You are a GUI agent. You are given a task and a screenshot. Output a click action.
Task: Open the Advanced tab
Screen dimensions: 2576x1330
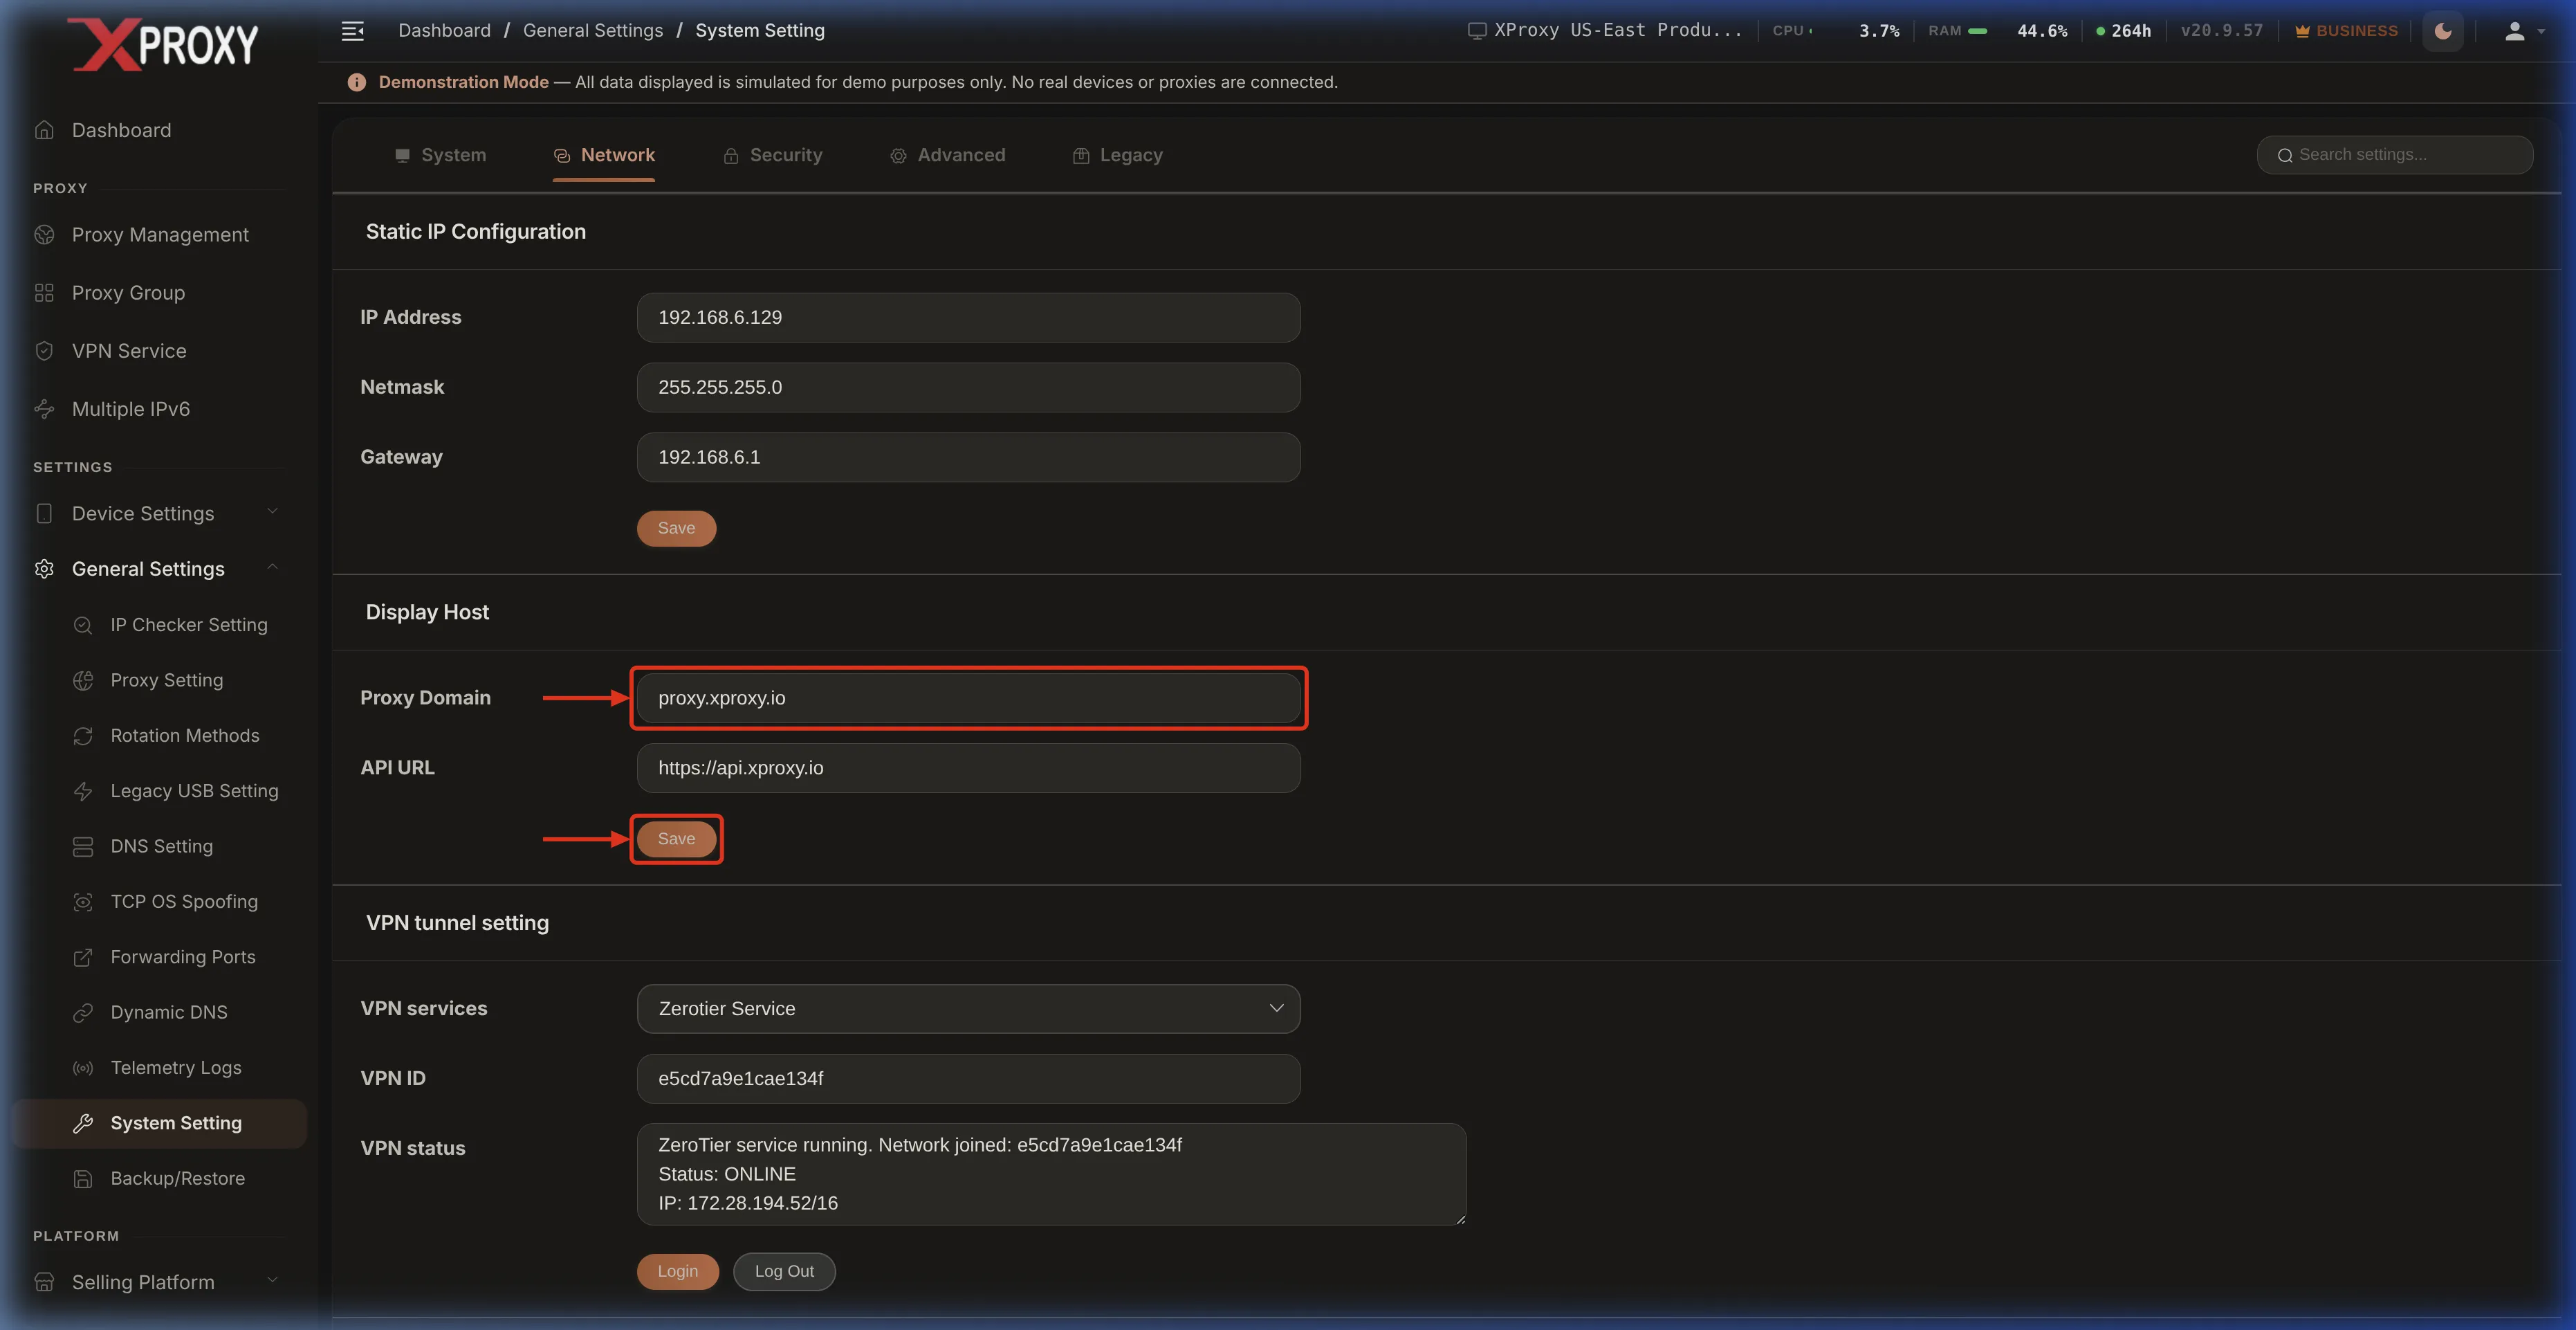947,155
